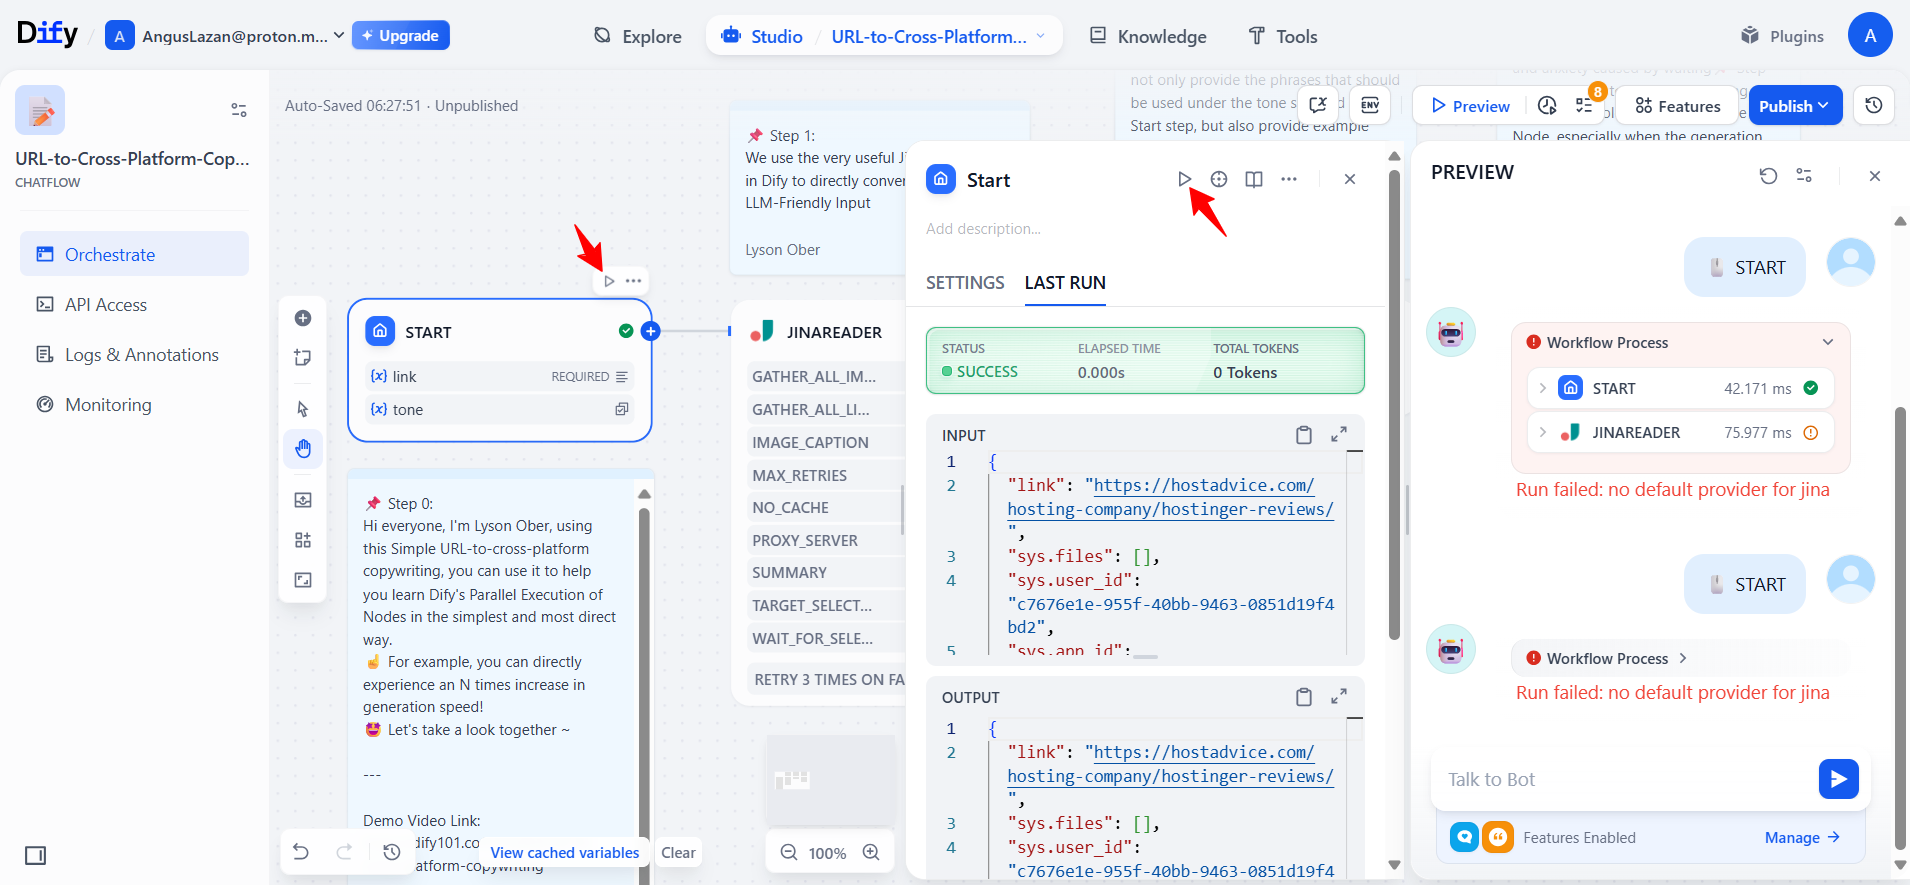Image resolution: width=1910 pixels, height=885 pixels.
Task: Open Orchestrate in the sidebar
Action: (134, 254)
